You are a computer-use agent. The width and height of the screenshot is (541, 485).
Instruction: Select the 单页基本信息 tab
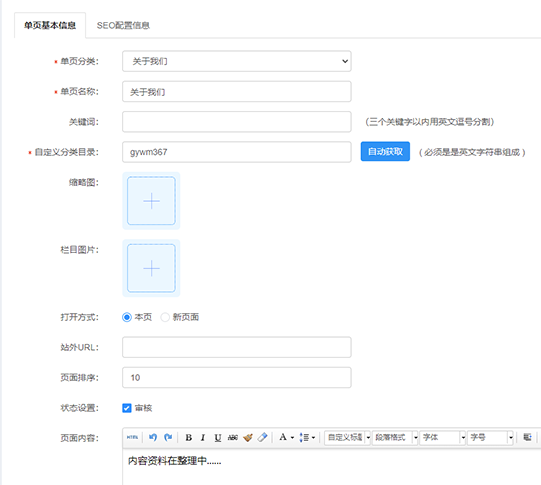[x=50, y=25]
